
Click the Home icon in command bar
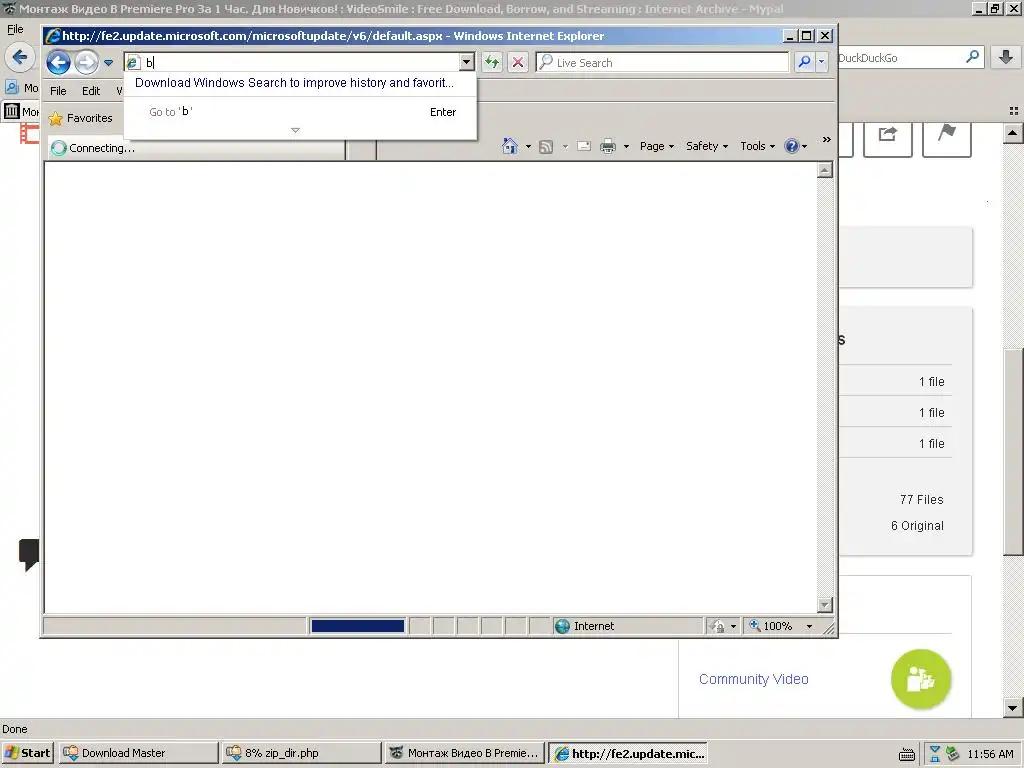point(510,146)
